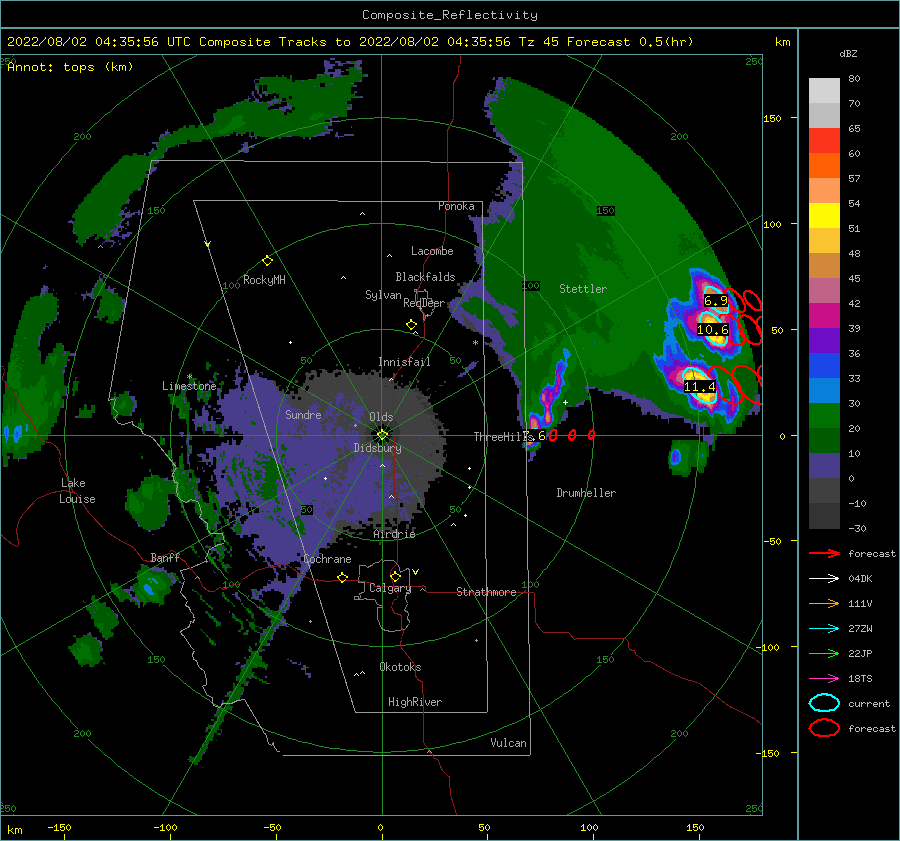
Task: Click the Sundre map label
Action: 303,414
